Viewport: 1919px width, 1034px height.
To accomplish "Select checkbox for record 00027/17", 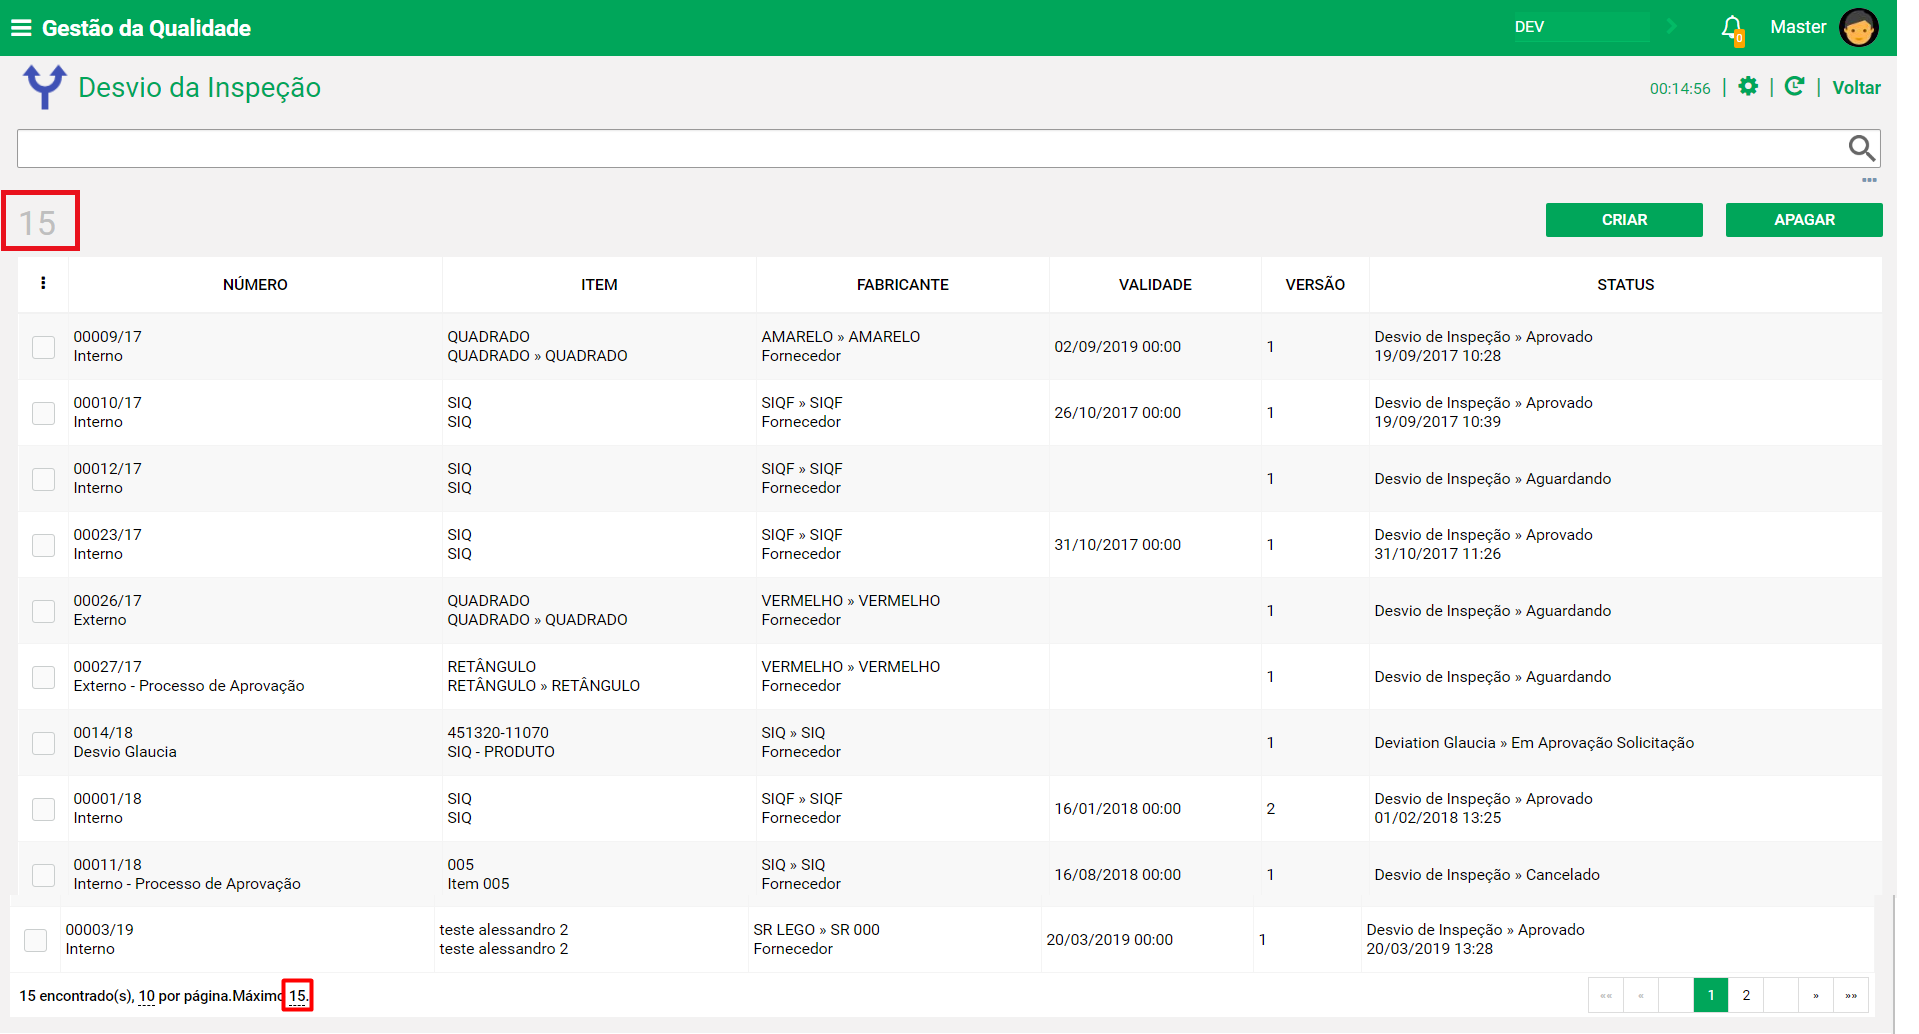I will pyautogui.click(x=43, y=677).
